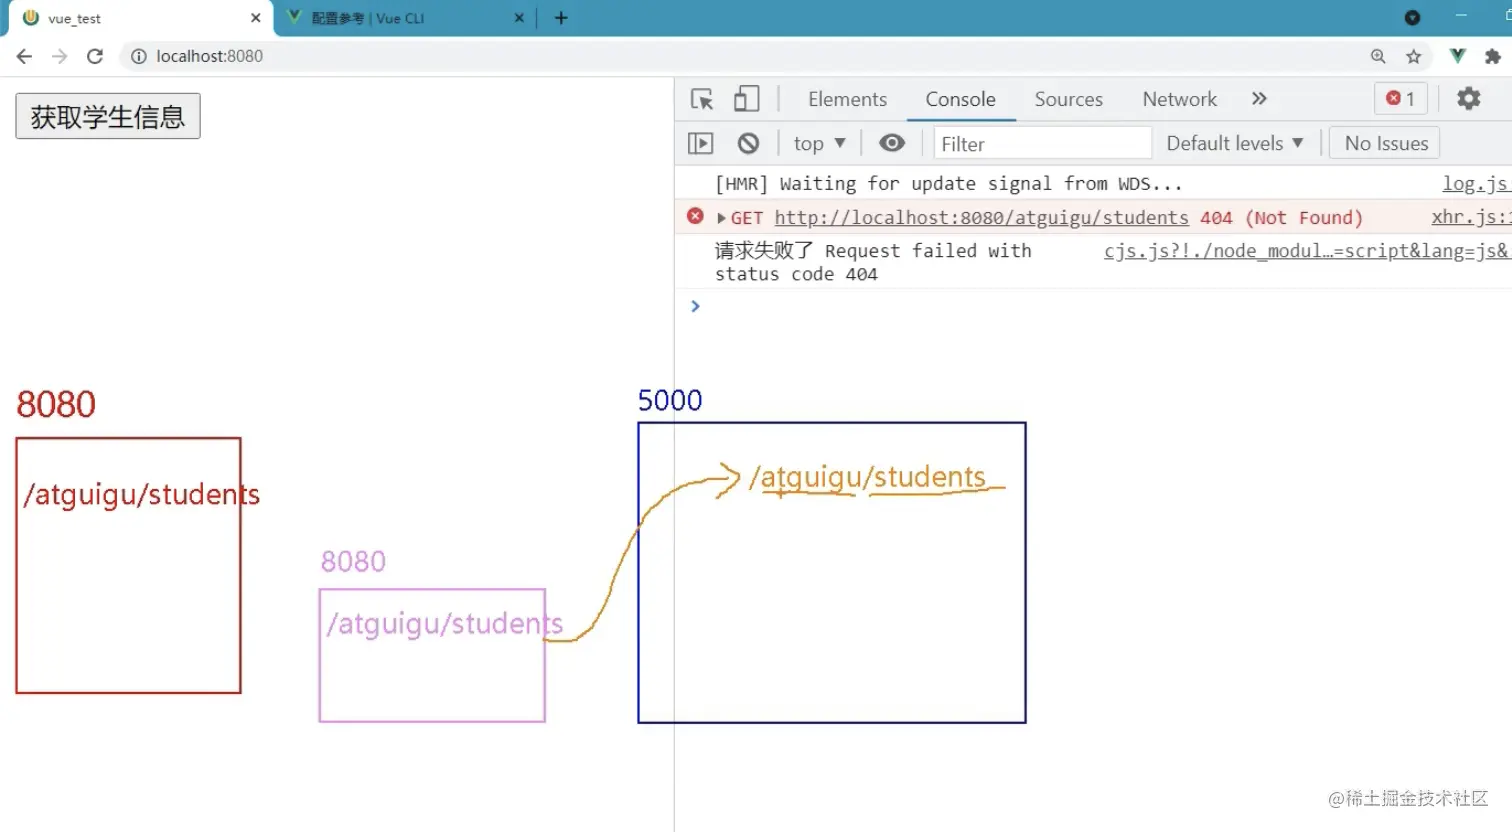Focus the console Filter field
The width and height of the screenshot is (1512, 832).
(1042, 143)
